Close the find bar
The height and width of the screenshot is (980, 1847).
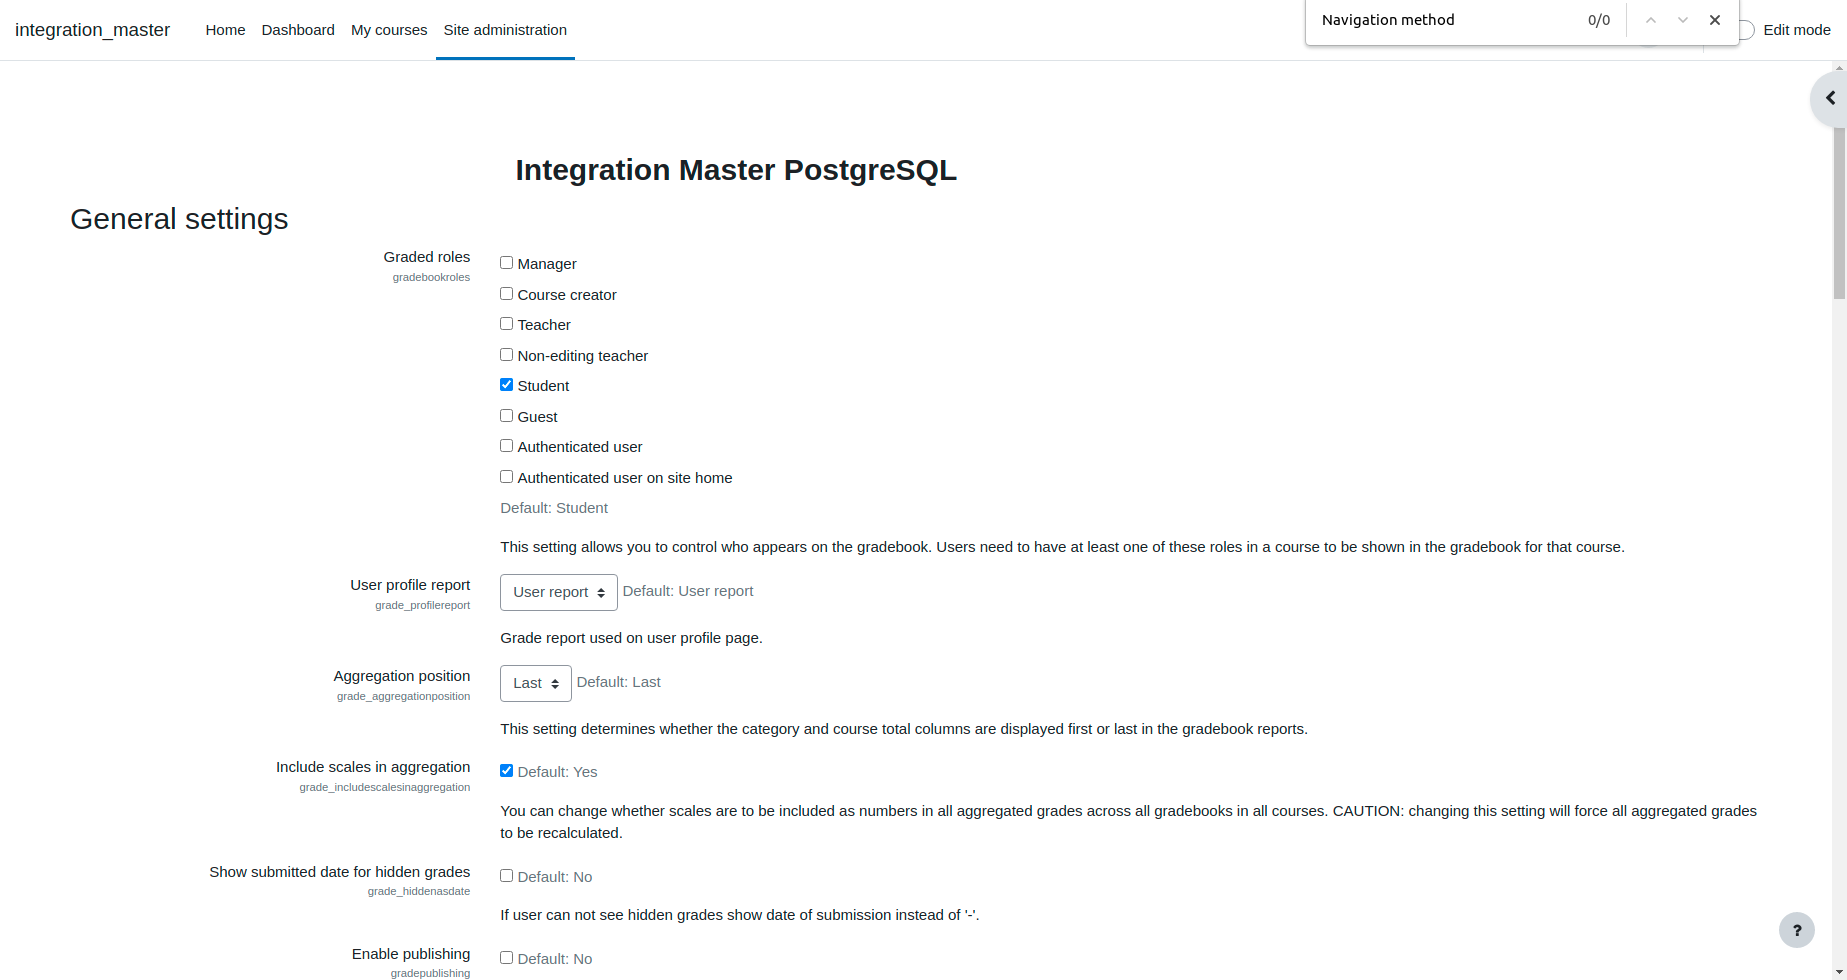(x=1715, y=20)
